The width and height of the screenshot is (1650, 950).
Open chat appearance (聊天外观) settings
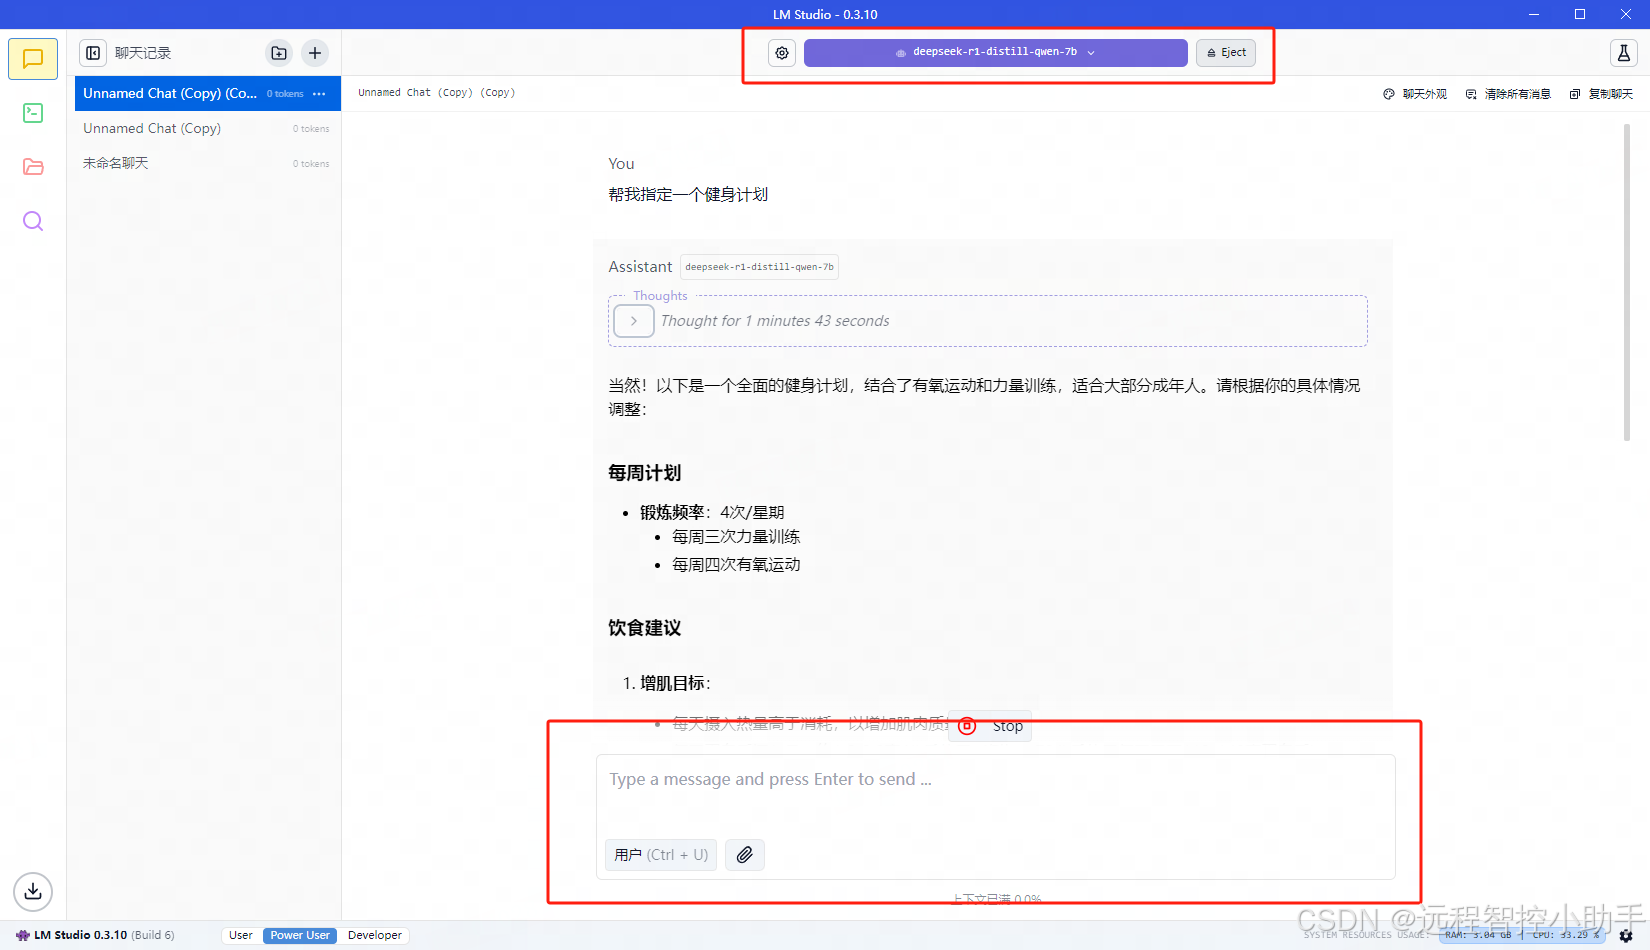click(1415, 94)
